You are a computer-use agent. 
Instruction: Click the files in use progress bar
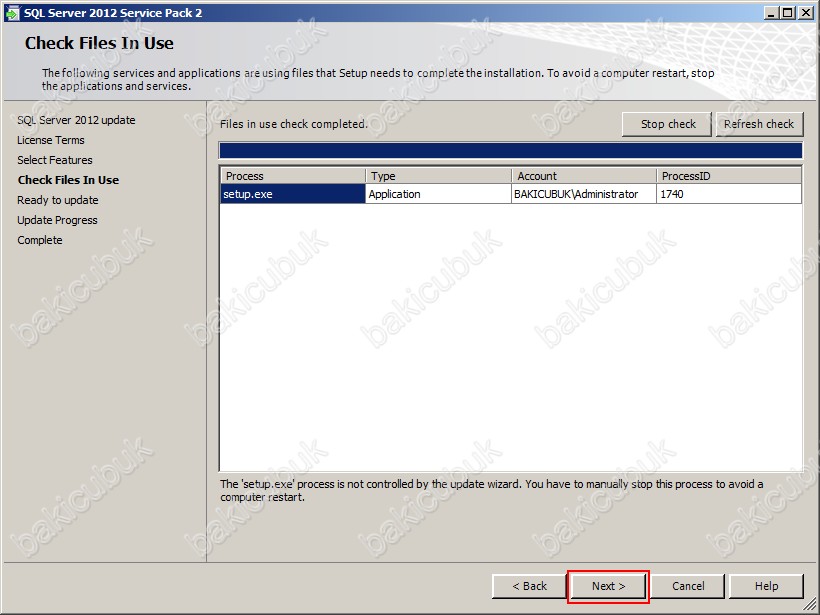pos(510,151)
